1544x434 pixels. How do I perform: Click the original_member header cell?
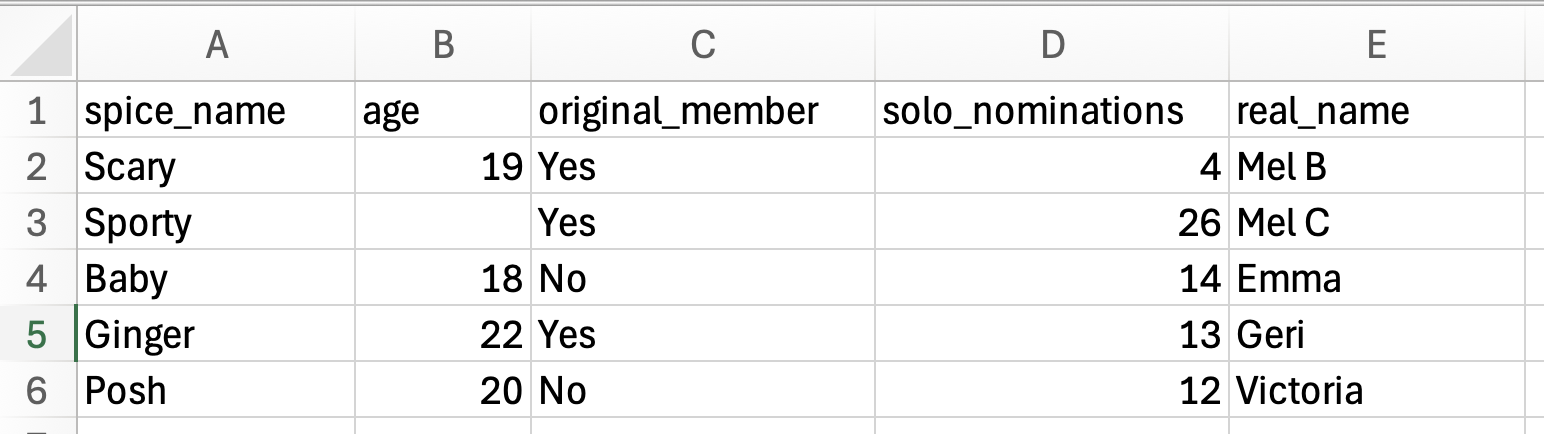pyautogui.click(x=703, y=110)
